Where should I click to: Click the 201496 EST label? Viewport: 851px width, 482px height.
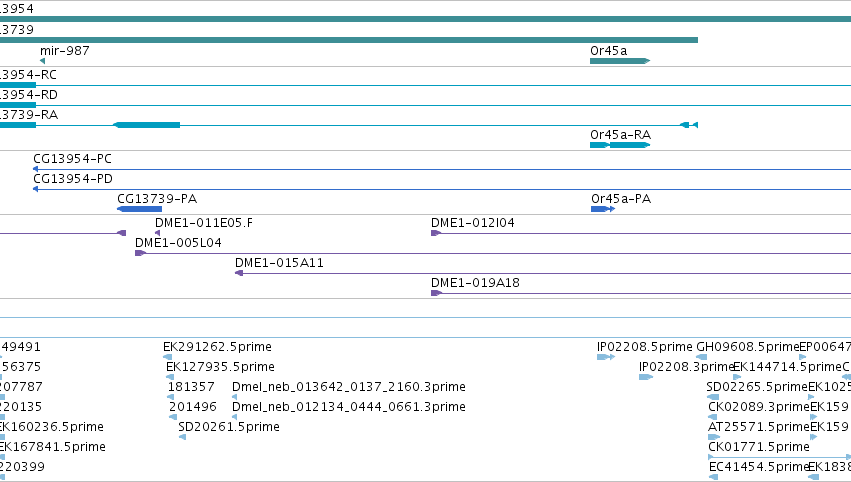click(193, 407)
